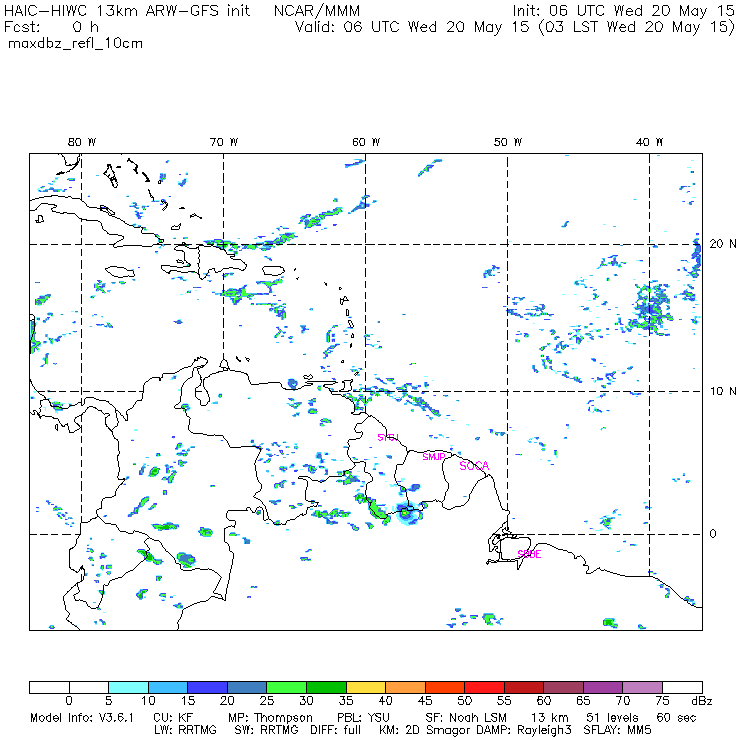Pick the yellow 35–40 dBz swatch
The image size is (740, 740).
(x=366, y=687)
